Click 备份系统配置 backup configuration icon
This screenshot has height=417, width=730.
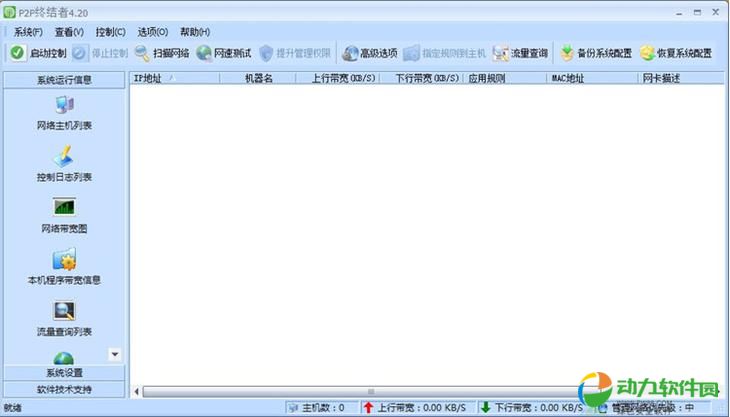(567, 53)
